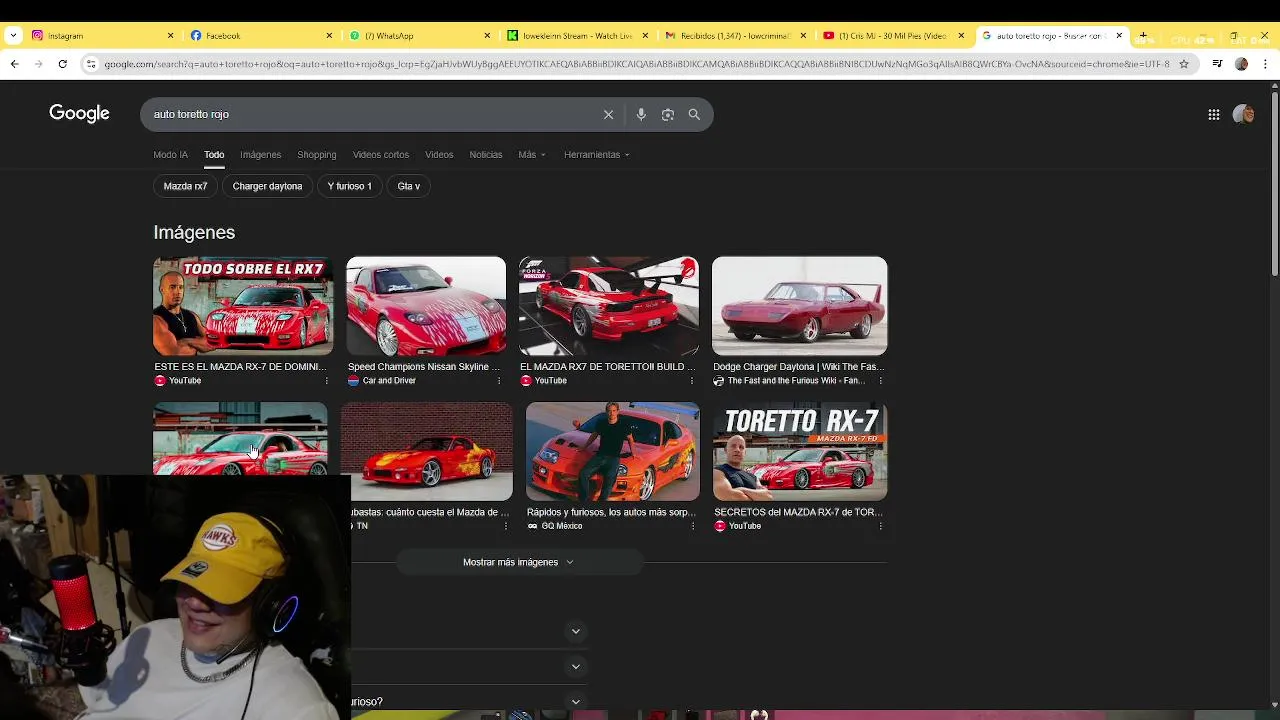This screenshot has height=720, width=1280.
Task: Open the Kick stream browser tab
Action: (576, 36)
